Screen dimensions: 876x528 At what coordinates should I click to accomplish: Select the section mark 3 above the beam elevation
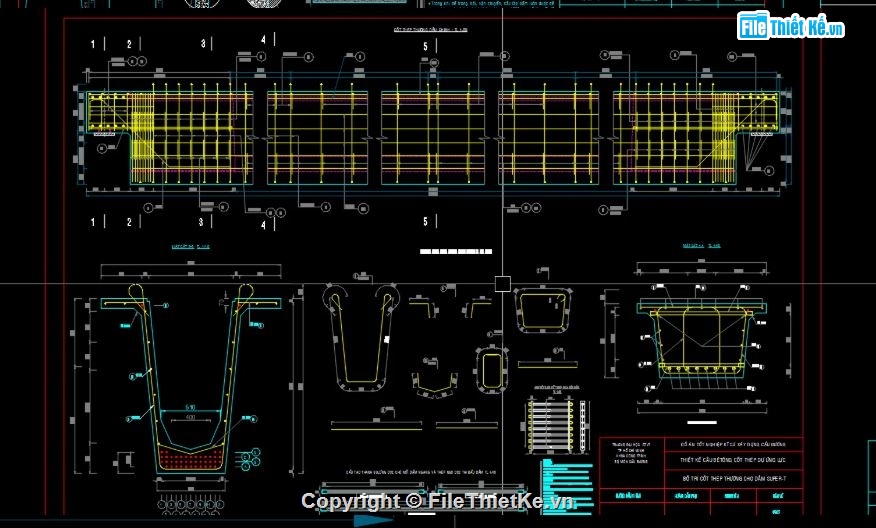tap(203, 43)
